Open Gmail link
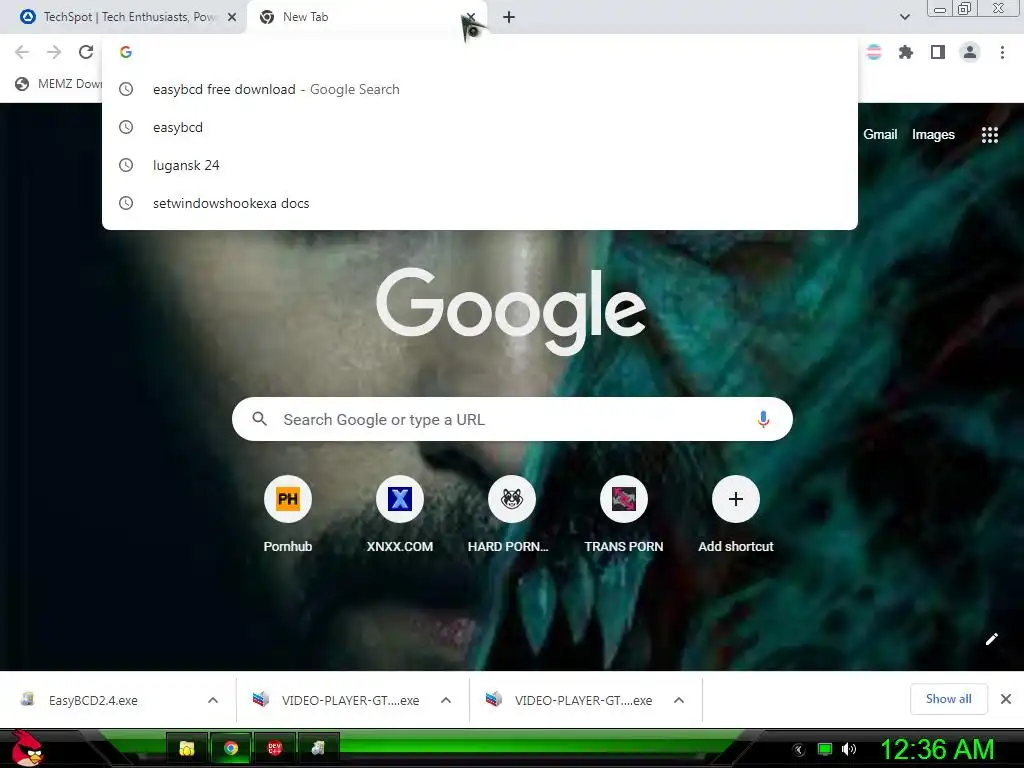This screenshot has width=1024, height=768. click(880, 135)
